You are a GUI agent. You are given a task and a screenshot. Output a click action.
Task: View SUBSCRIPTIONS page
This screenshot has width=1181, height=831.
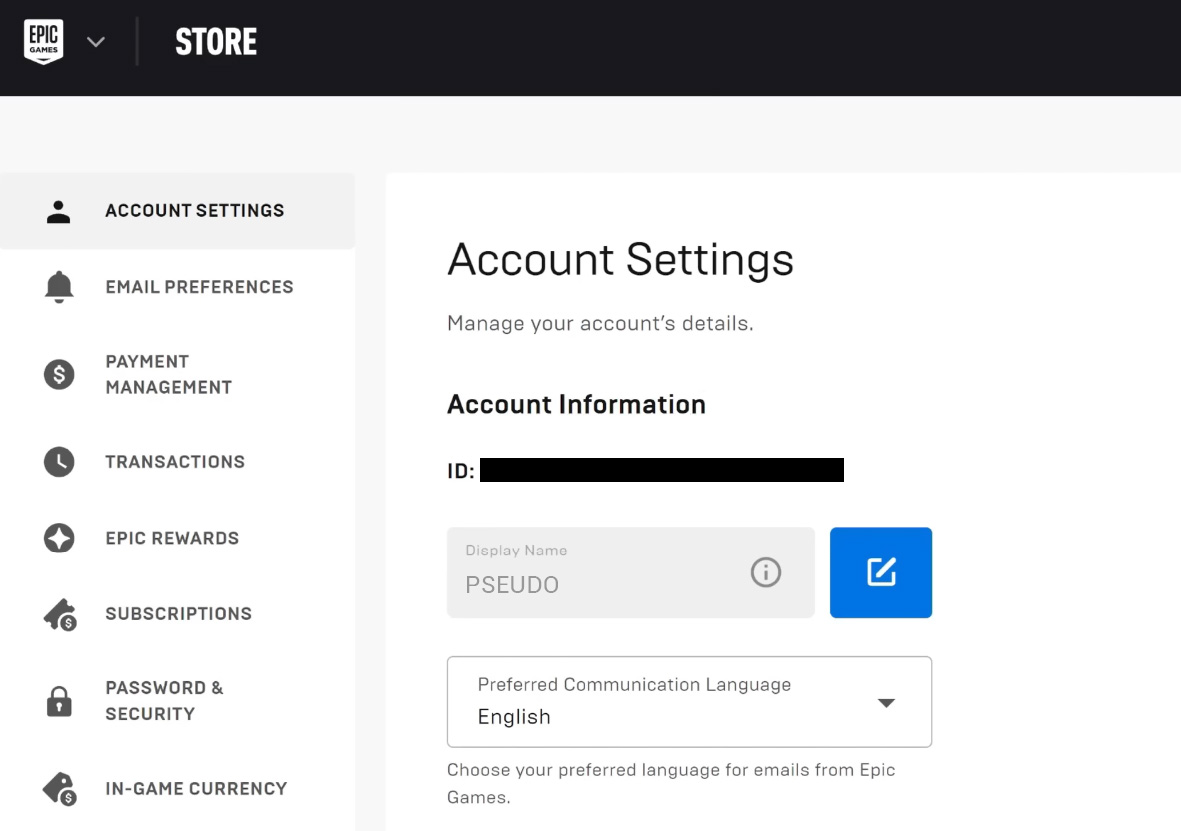click(178, 614)
